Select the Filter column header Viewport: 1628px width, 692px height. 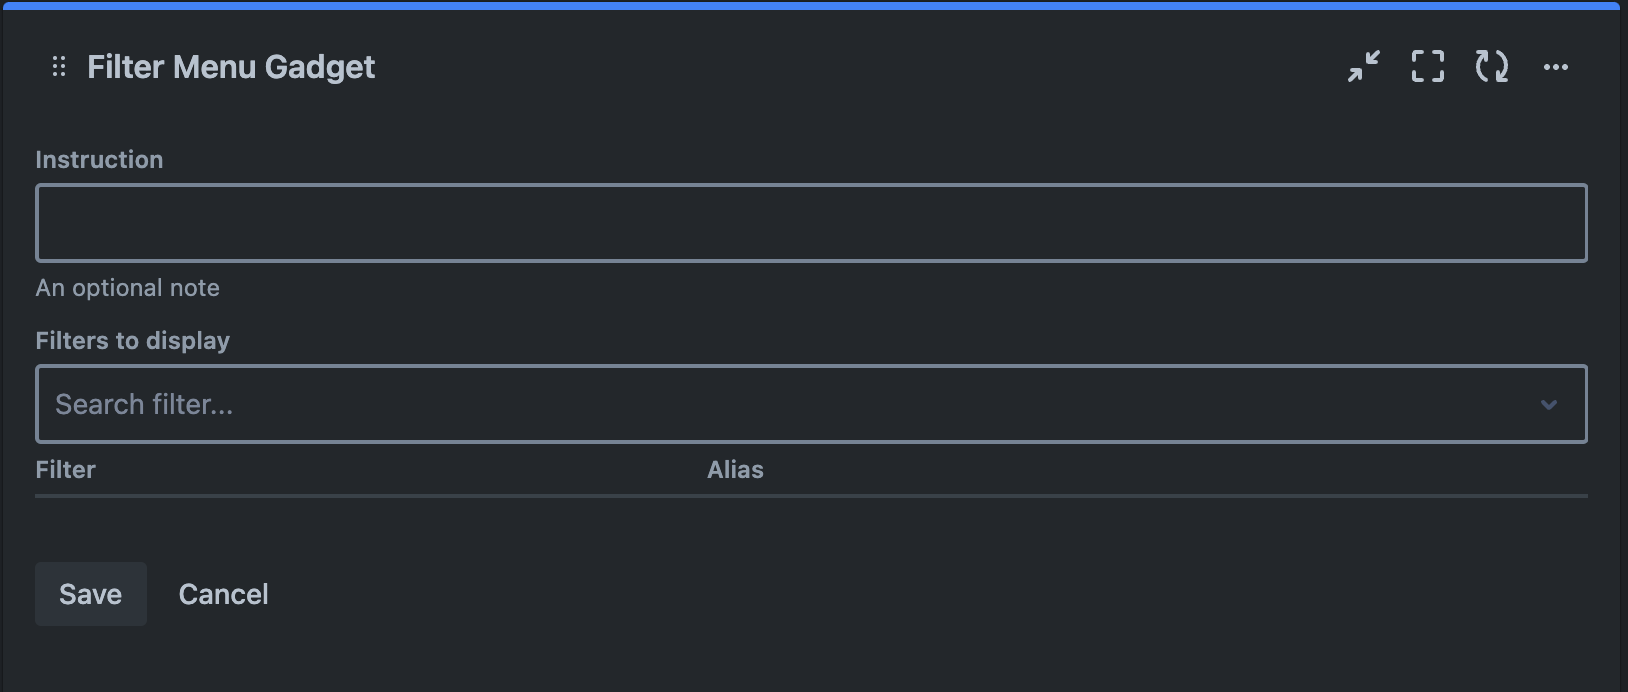click(65, 469)
